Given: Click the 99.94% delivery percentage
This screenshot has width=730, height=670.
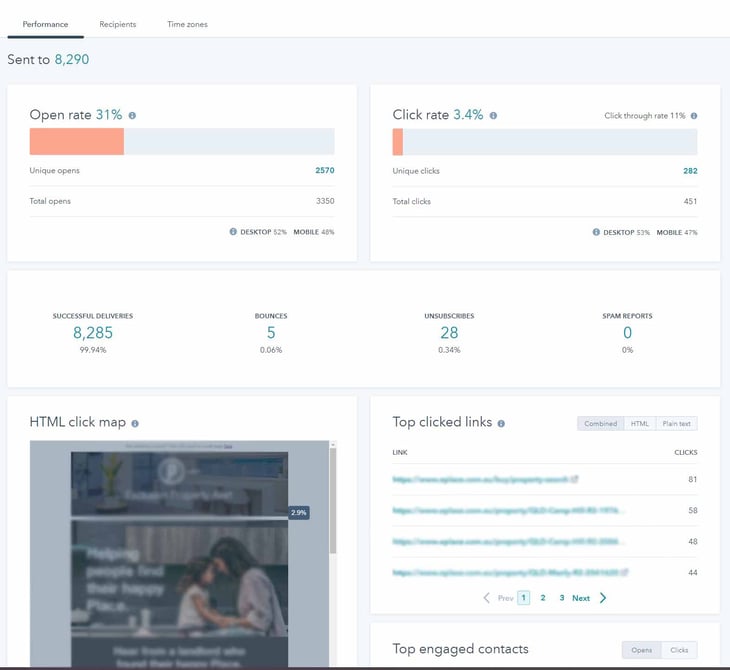Looking at the screenshot, I should [x=93, y=350].
